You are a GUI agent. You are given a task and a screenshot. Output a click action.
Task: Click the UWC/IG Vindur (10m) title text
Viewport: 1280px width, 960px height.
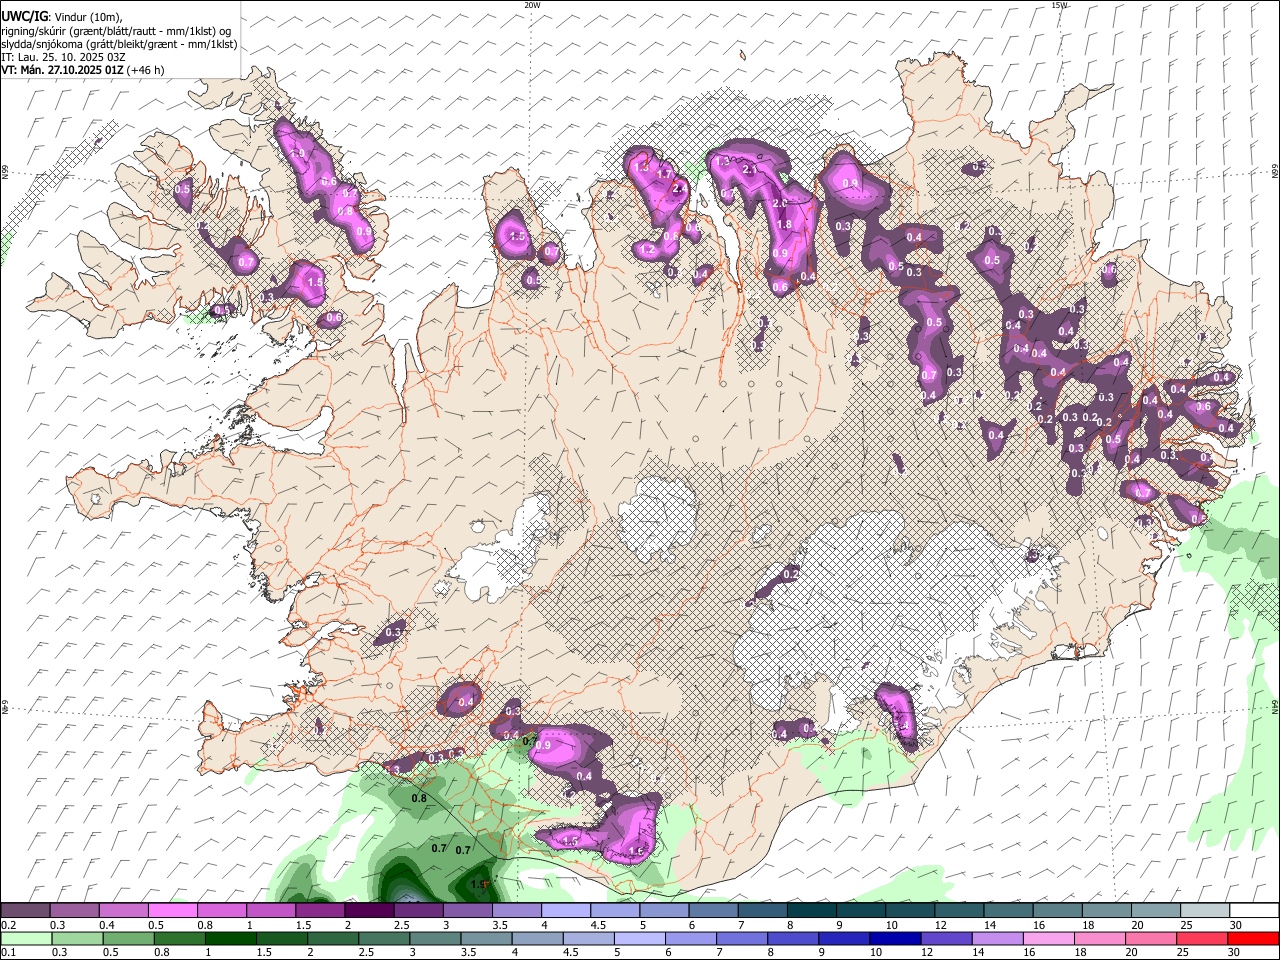tap(62, 17)
